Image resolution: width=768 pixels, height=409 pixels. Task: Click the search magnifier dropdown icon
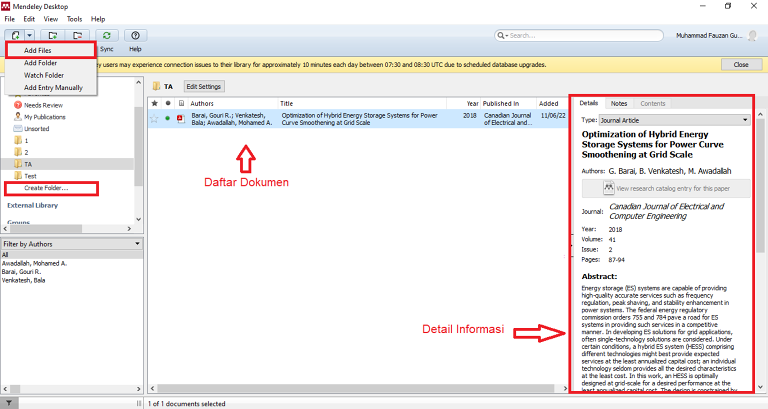(x=502, y=35)
